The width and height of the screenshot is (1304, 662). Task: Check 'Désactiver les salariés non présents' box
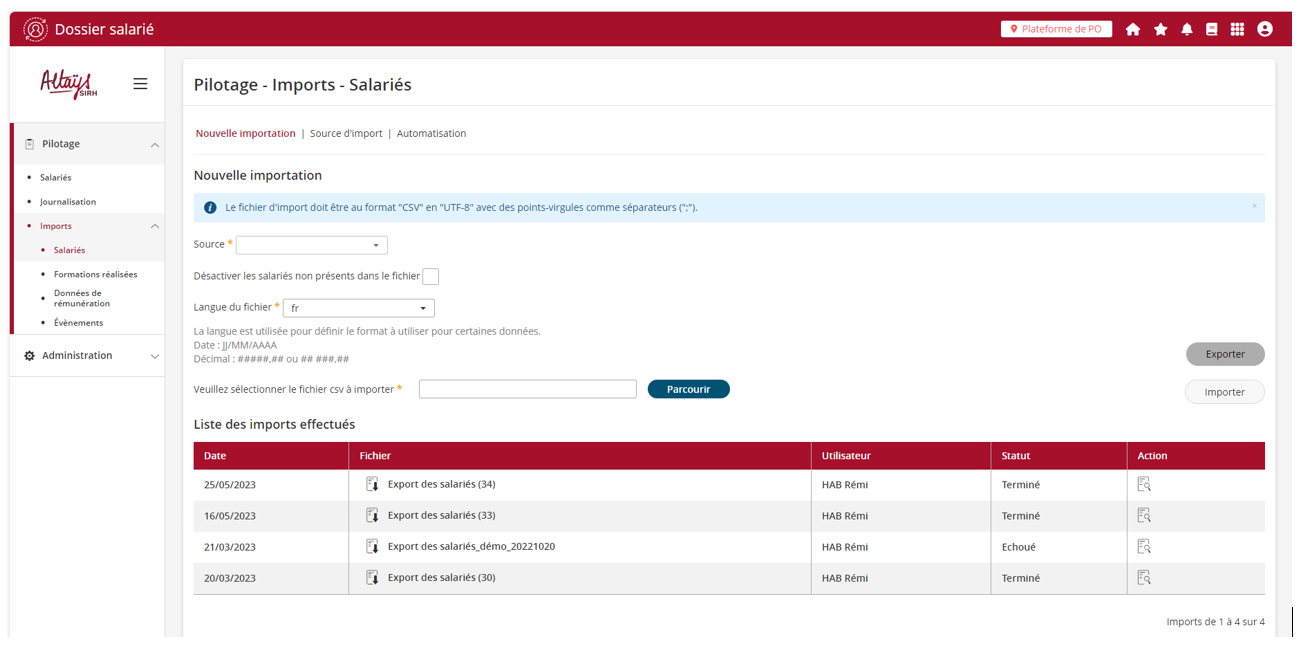tap(430, 277)
